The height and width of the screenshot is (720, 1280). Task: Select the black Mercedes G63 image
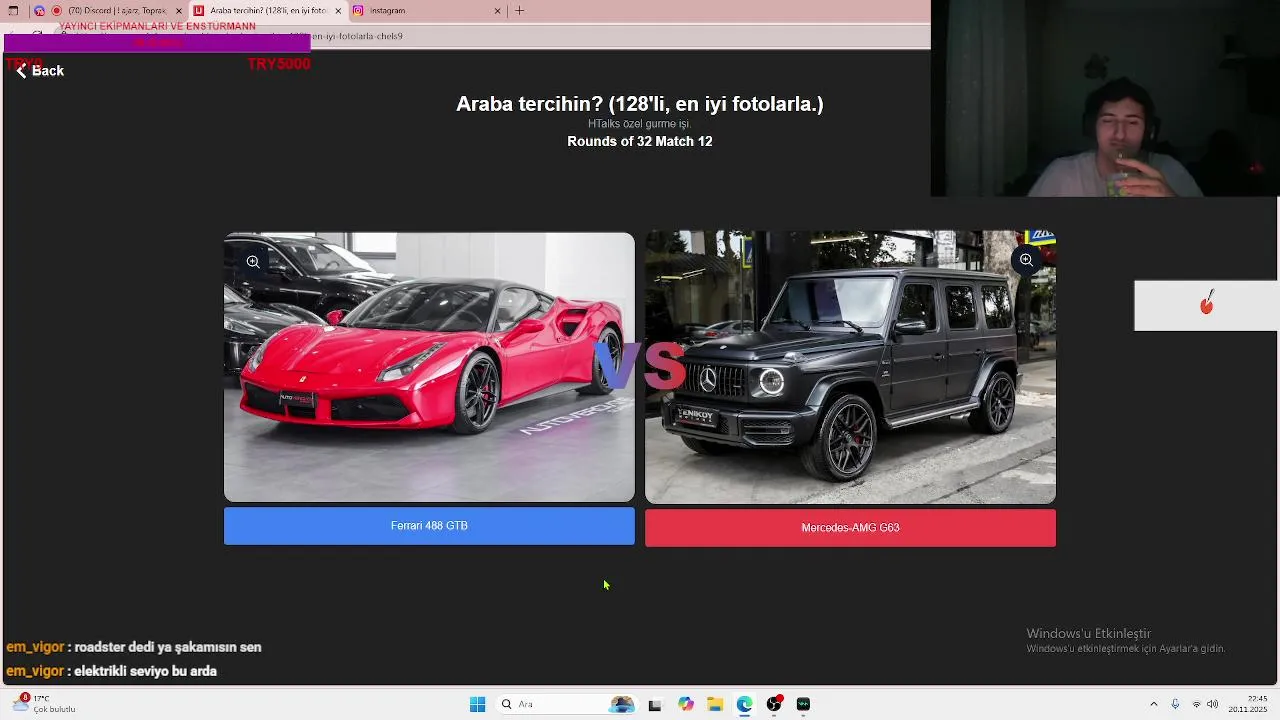coord(850,367)
